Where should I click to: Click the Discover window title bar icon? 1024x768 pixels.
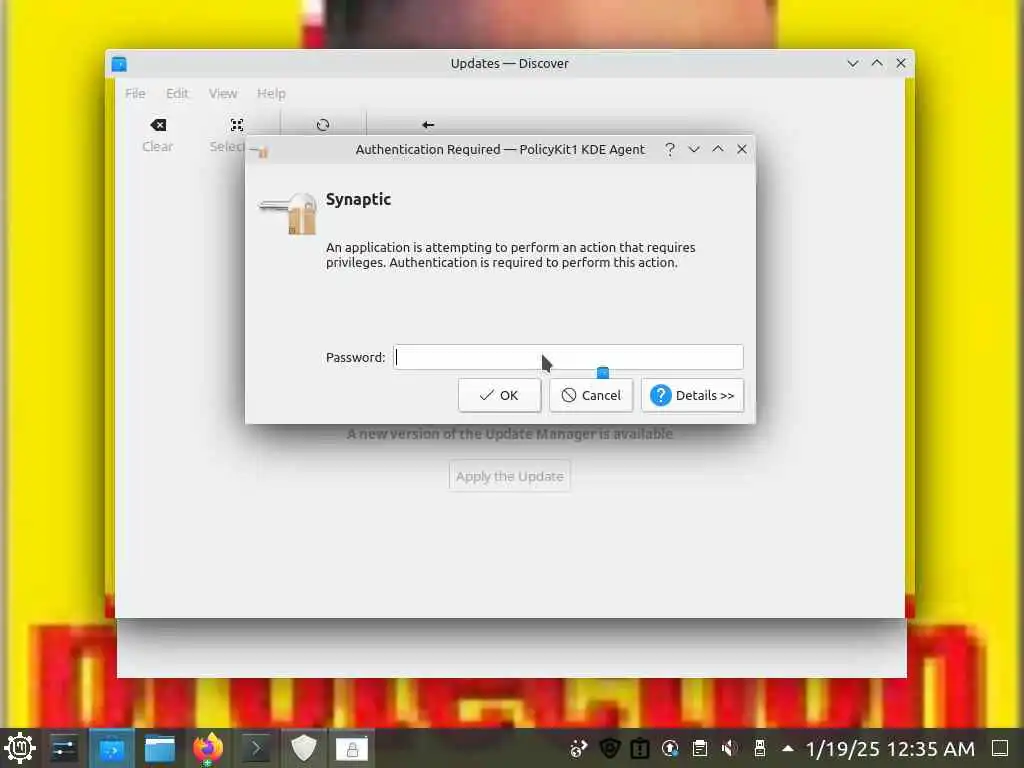point(119,64)
